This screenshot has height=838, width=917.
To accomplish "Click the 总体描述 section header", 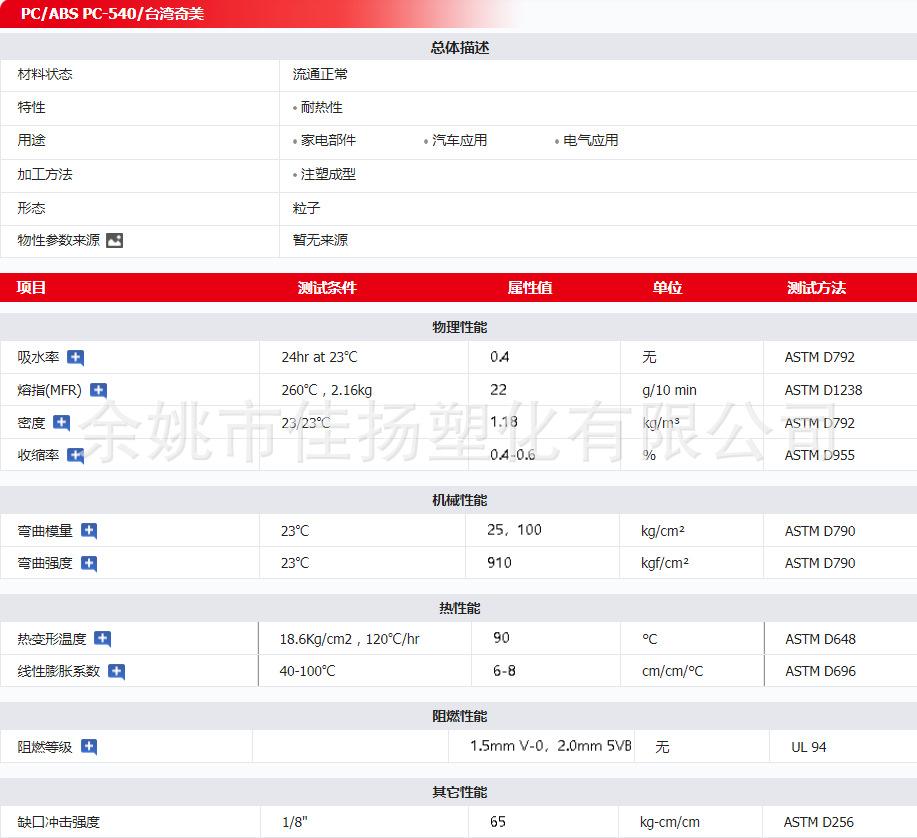I will 460,47.
